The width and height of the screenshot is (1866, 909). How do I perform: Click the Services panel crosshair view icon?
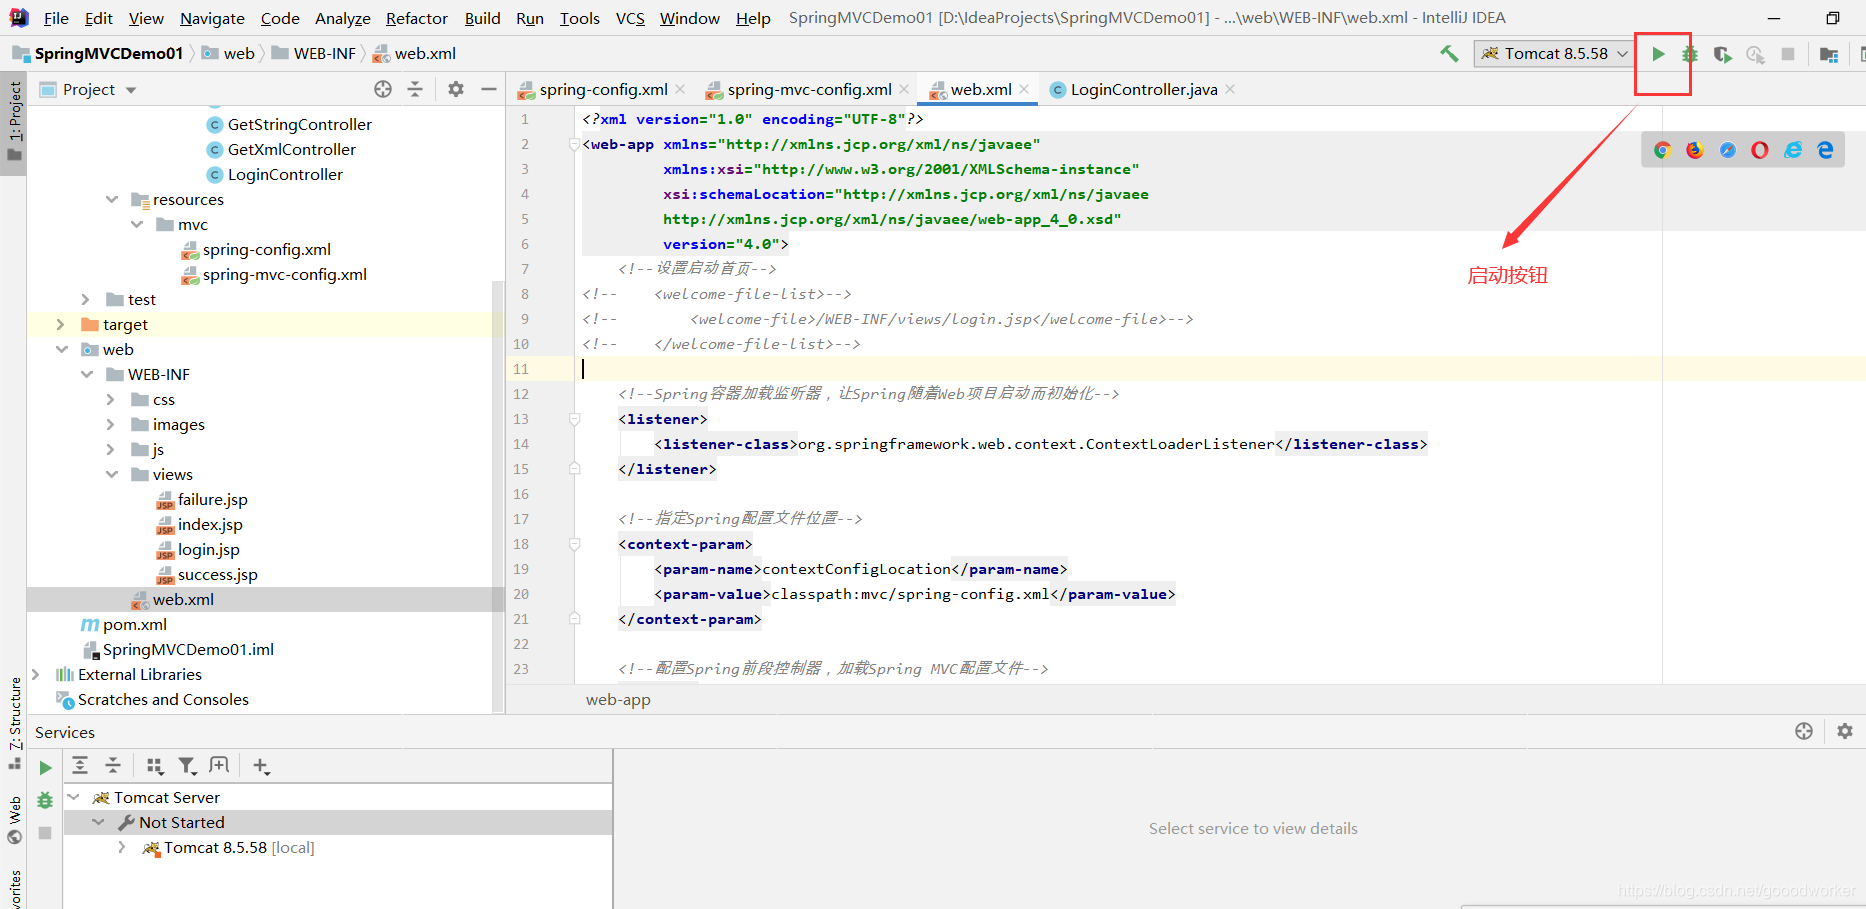click(x=1804, y=731)
